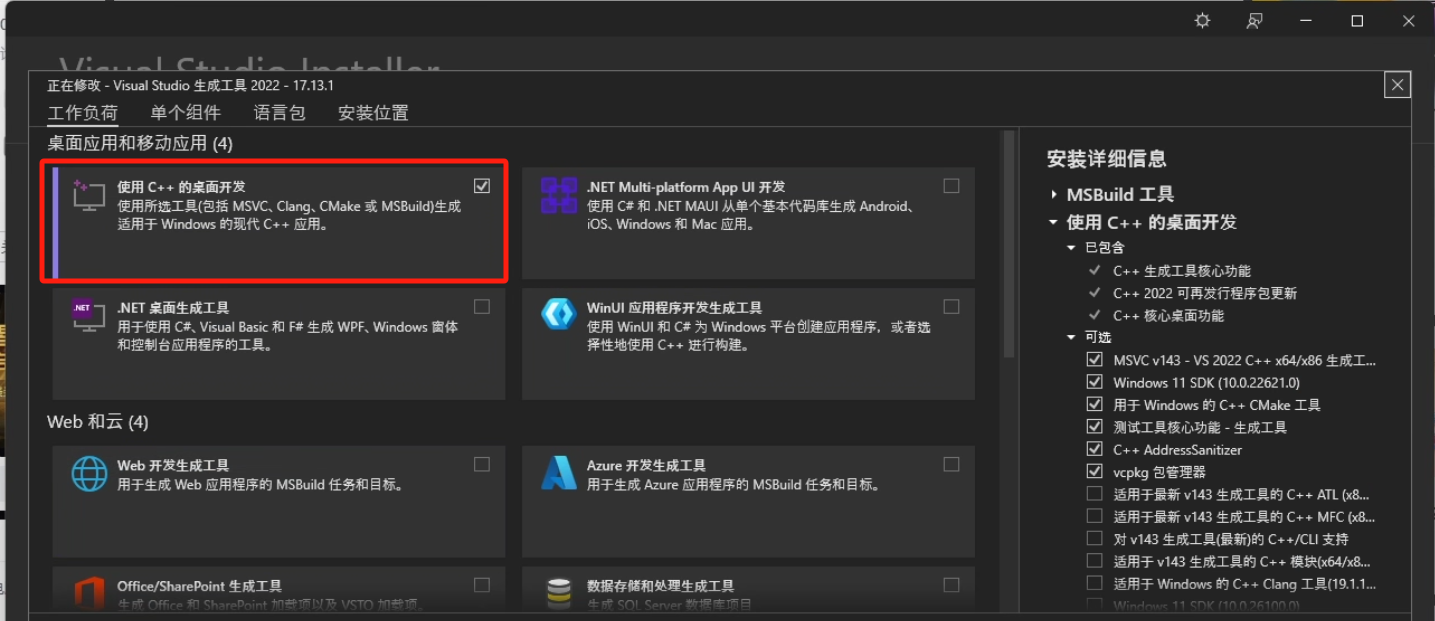Click the workloads list vertical scrollbar

click(x=1009, y=245)
